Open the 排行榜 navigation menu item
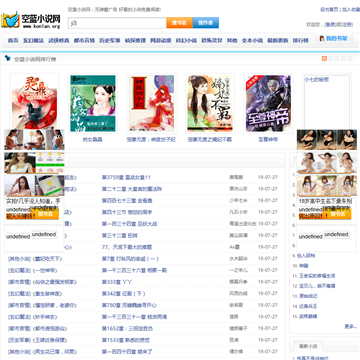 (x=300, y=40)
